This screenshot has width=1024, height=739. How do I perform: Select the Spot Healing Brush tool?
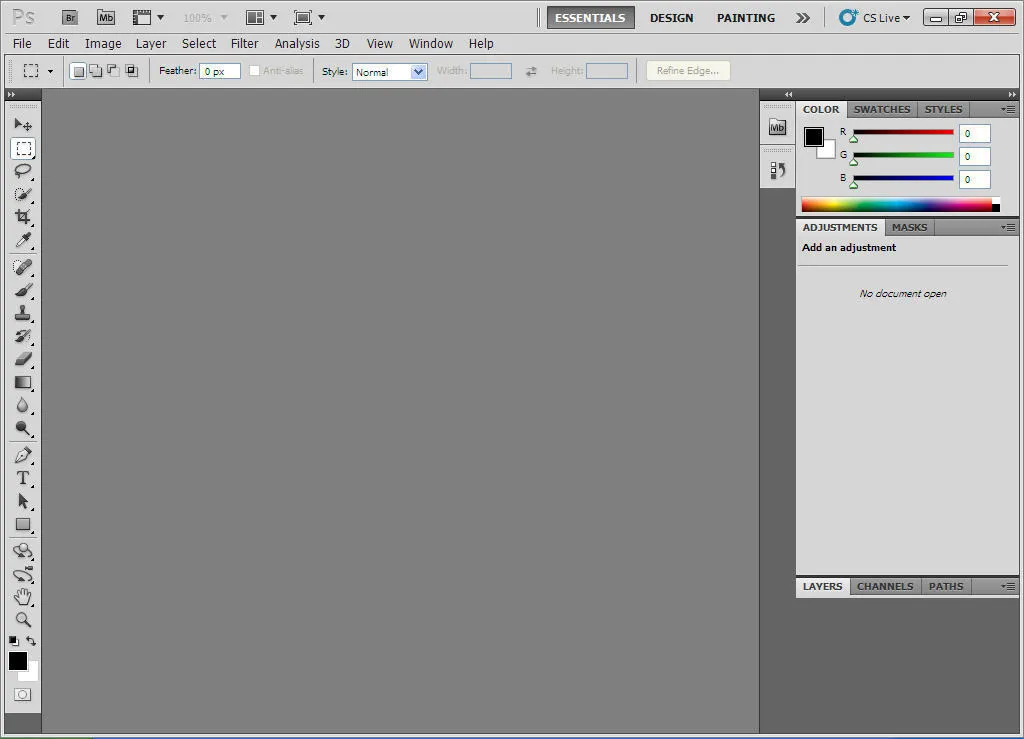pos(23,267)
